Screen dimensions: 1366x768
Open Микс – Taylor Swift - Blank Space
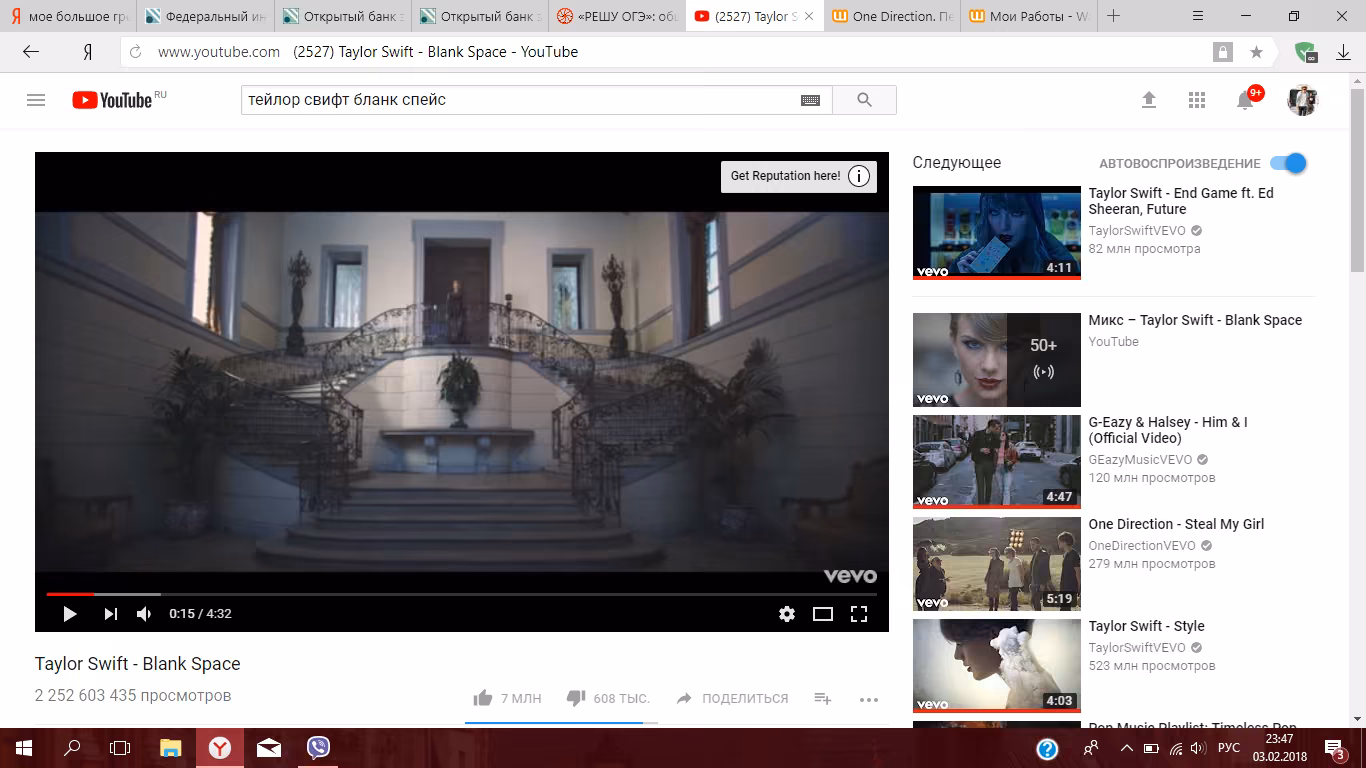coord(1195,320)
